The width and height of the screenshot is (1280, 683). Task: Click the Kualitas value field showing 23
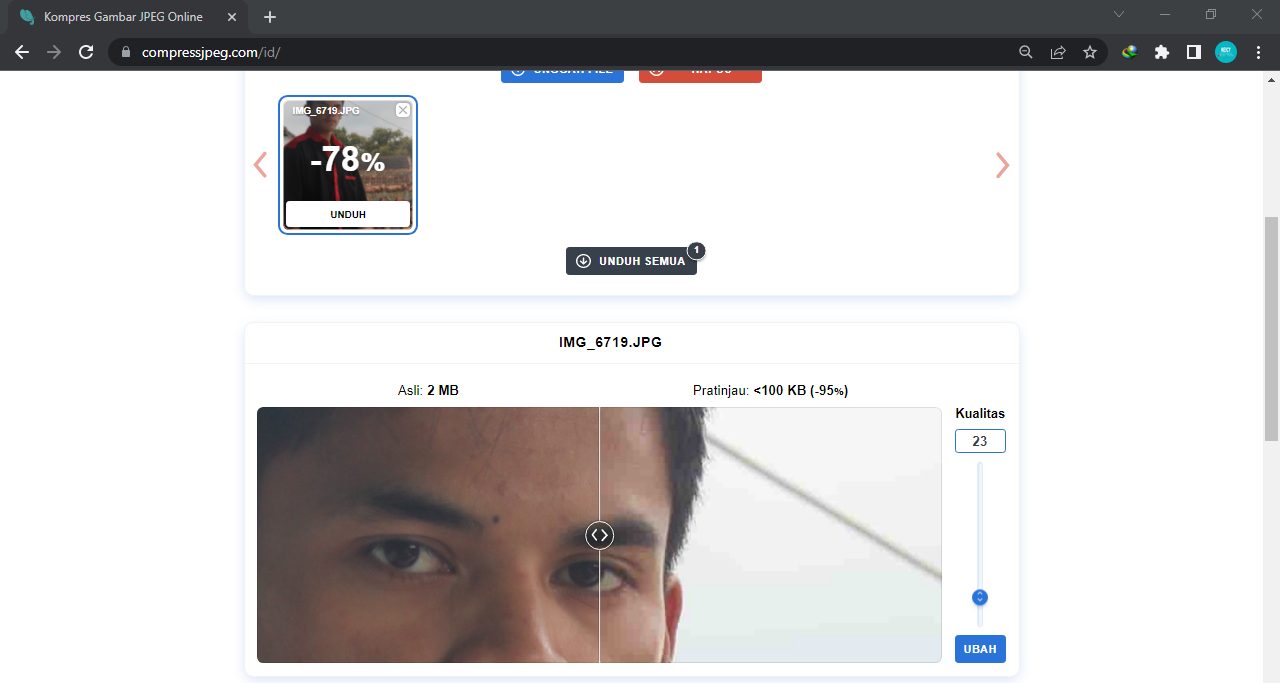point(980,441)
